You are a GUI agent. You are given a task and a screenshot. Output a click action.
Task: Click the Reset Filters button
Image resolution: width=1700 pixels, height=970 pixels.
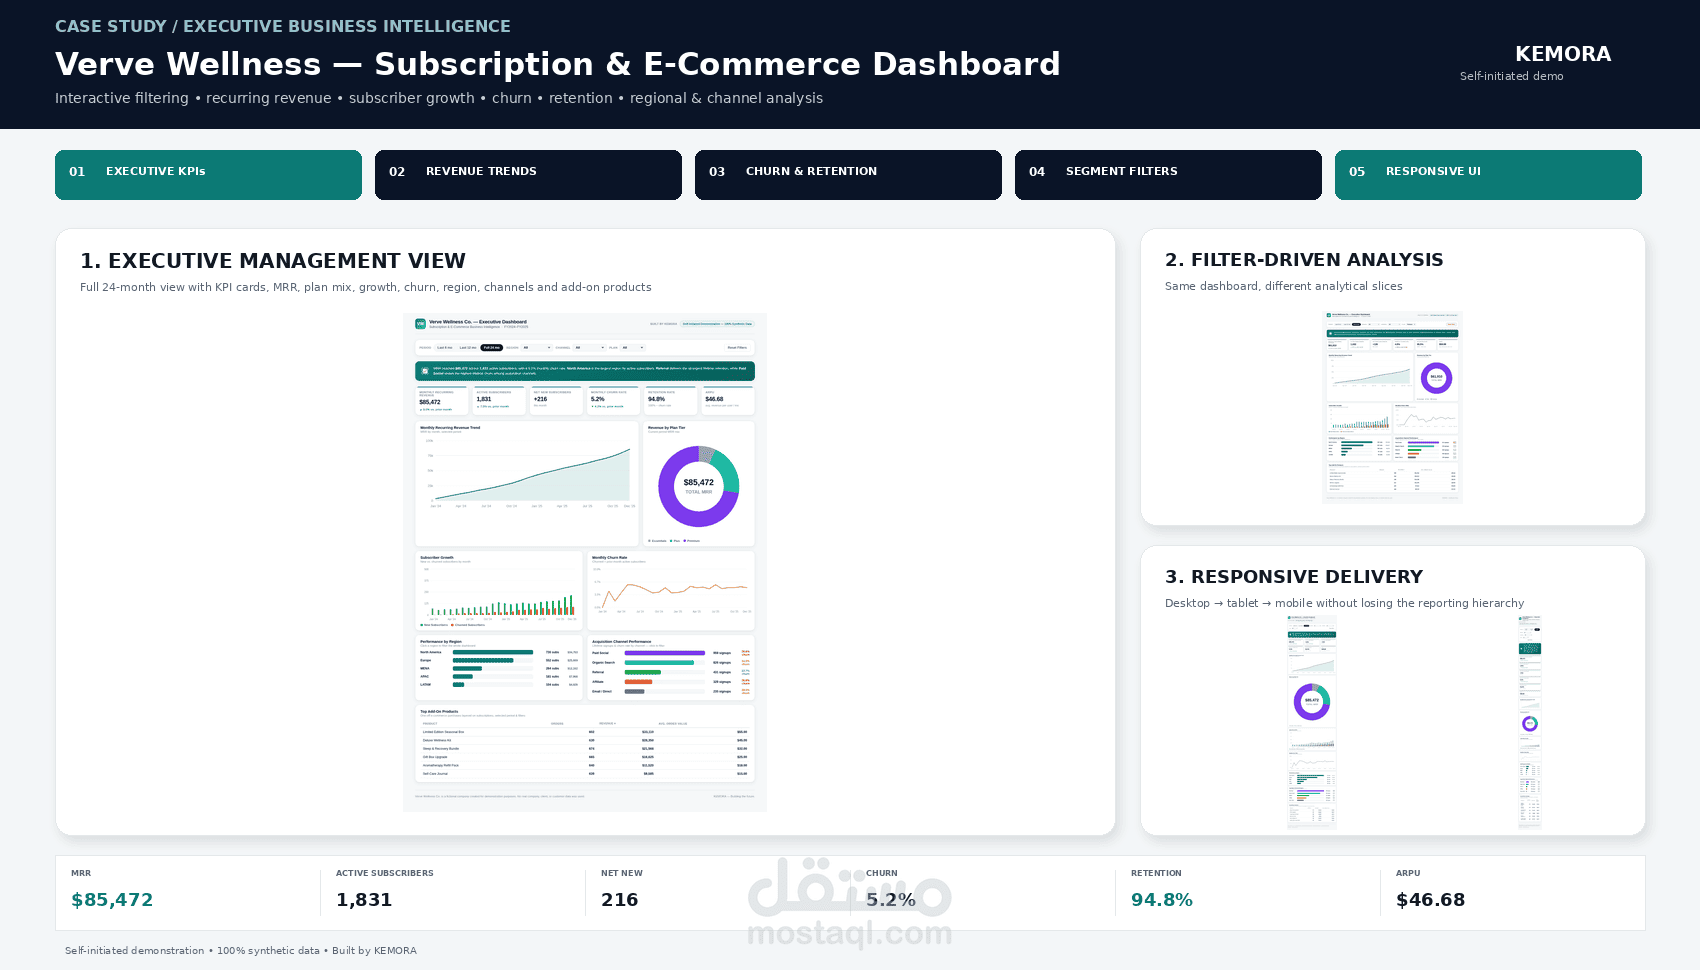[737, 348]
